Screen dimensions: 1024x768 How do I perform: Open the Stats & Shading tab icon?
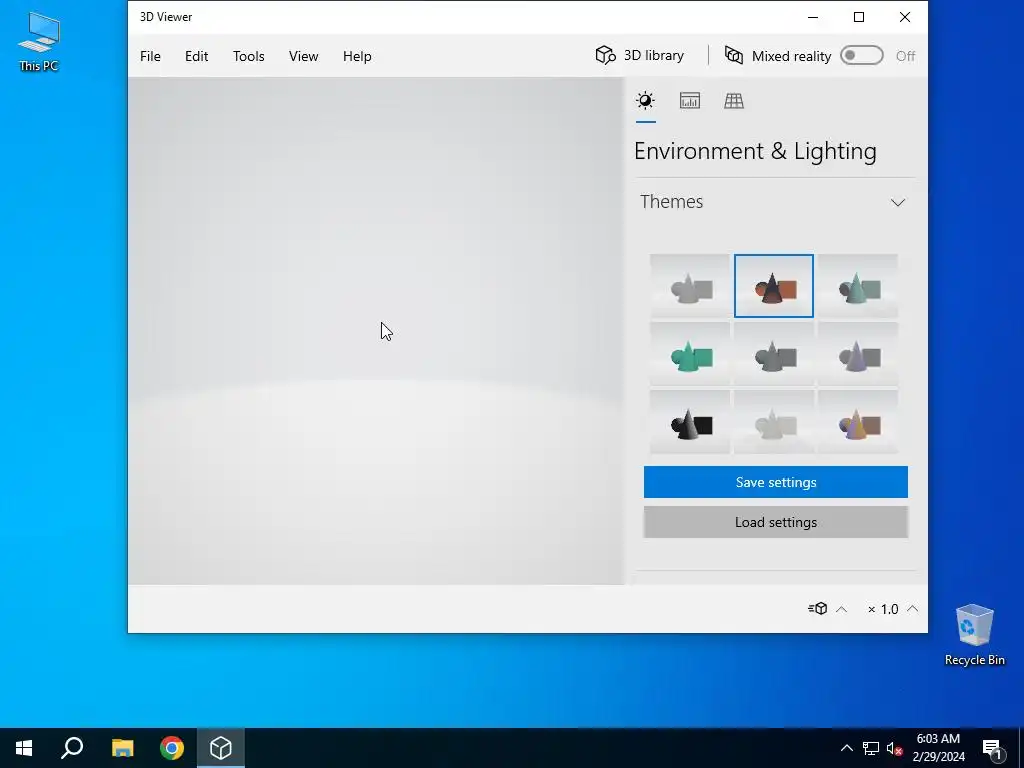click(x=690, y=101)
